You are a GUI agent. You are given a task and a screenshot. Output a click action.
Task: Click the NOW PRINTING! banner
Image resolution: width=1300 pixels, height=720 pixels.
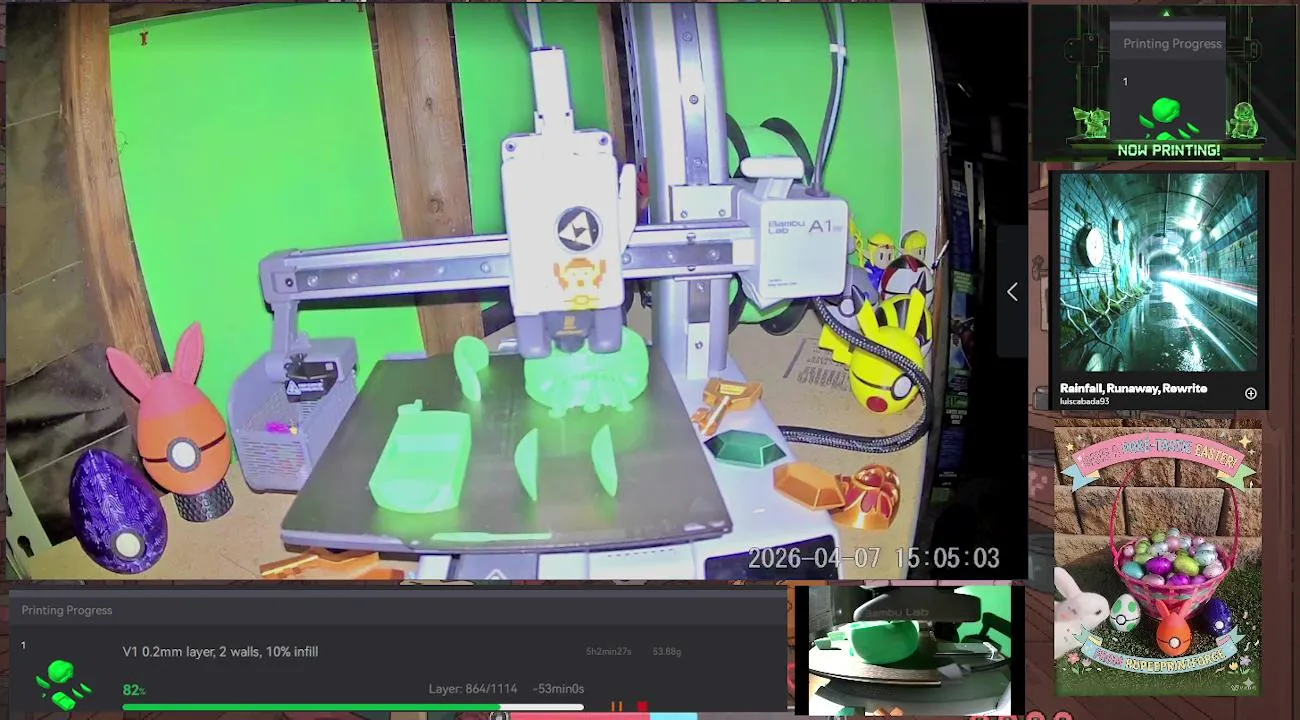coord(1168,150)
